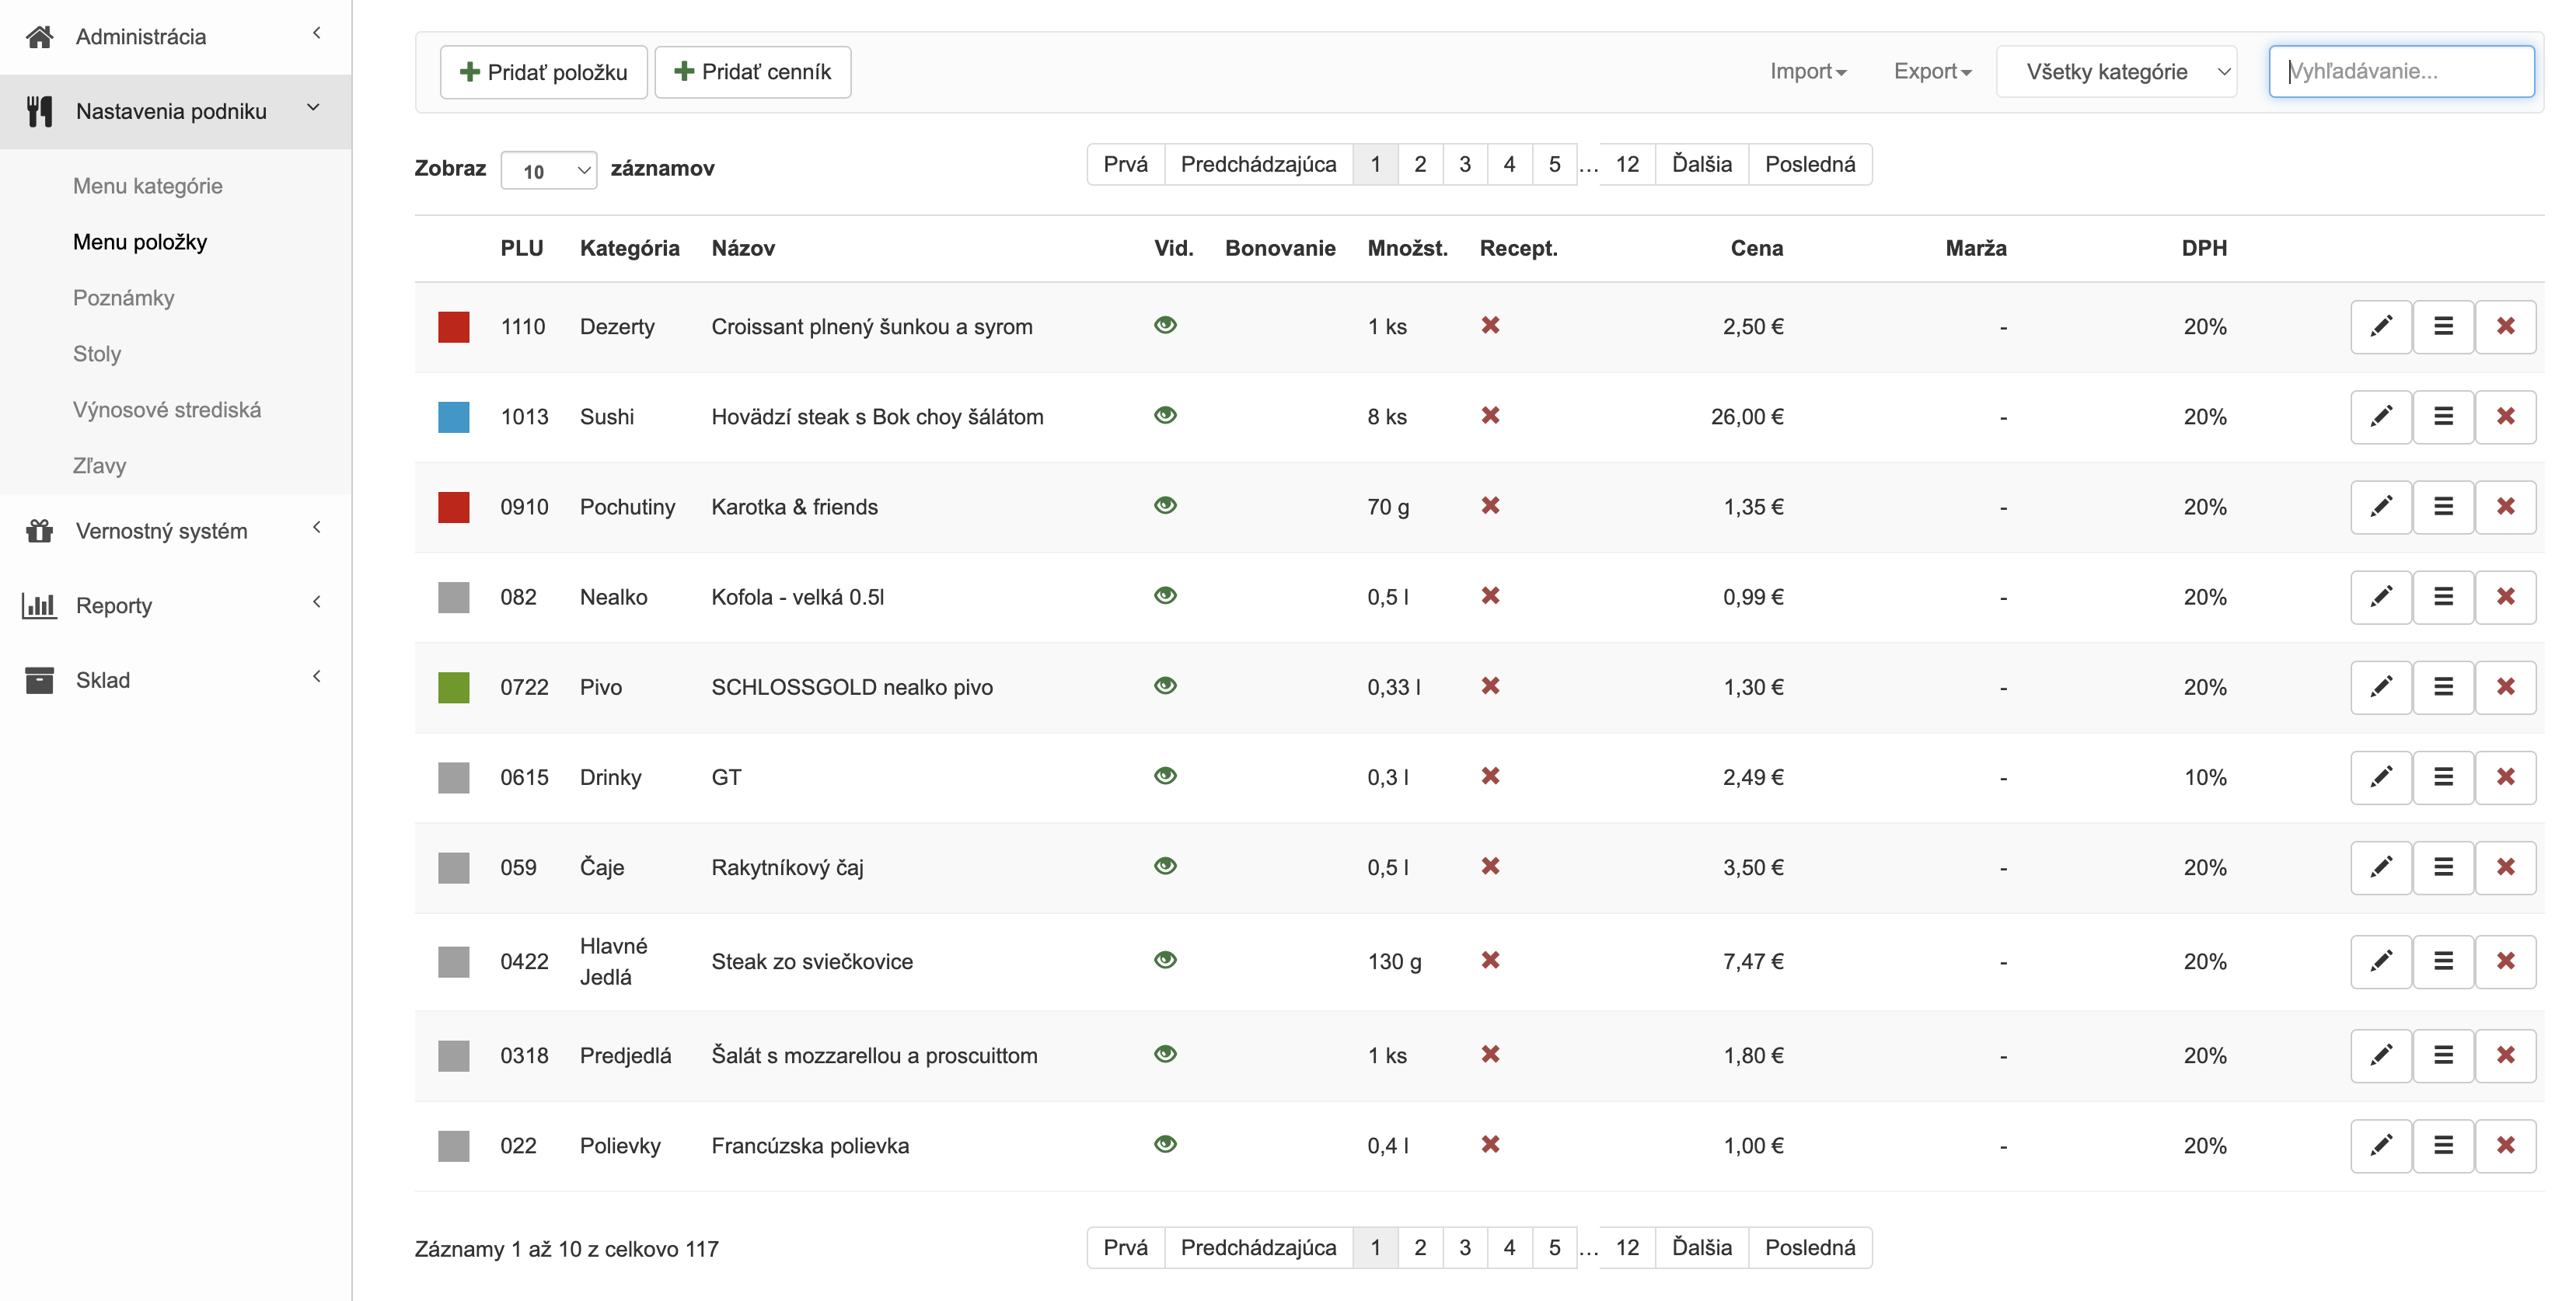Remove the Francúzska polievka item

point(2505,1145)
